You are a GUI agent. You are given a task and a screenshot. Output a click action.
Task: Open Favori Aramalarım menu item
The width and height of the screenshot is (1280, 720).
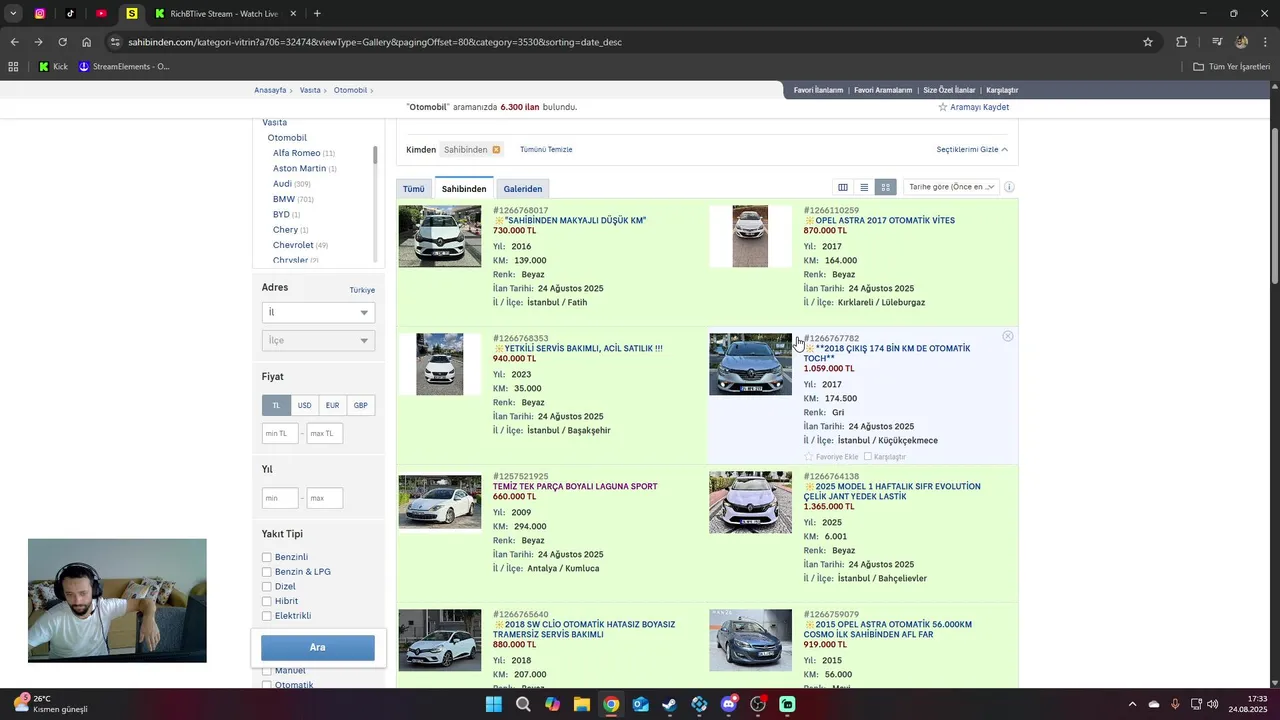coord(883,90)
